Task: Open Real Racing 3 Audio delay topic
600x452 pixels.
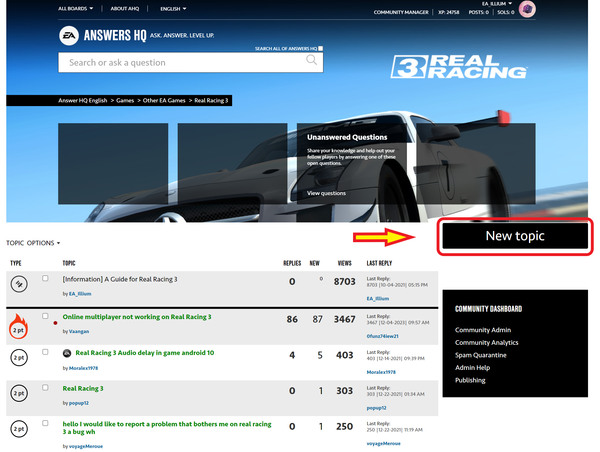Action: tap(145, 353)
